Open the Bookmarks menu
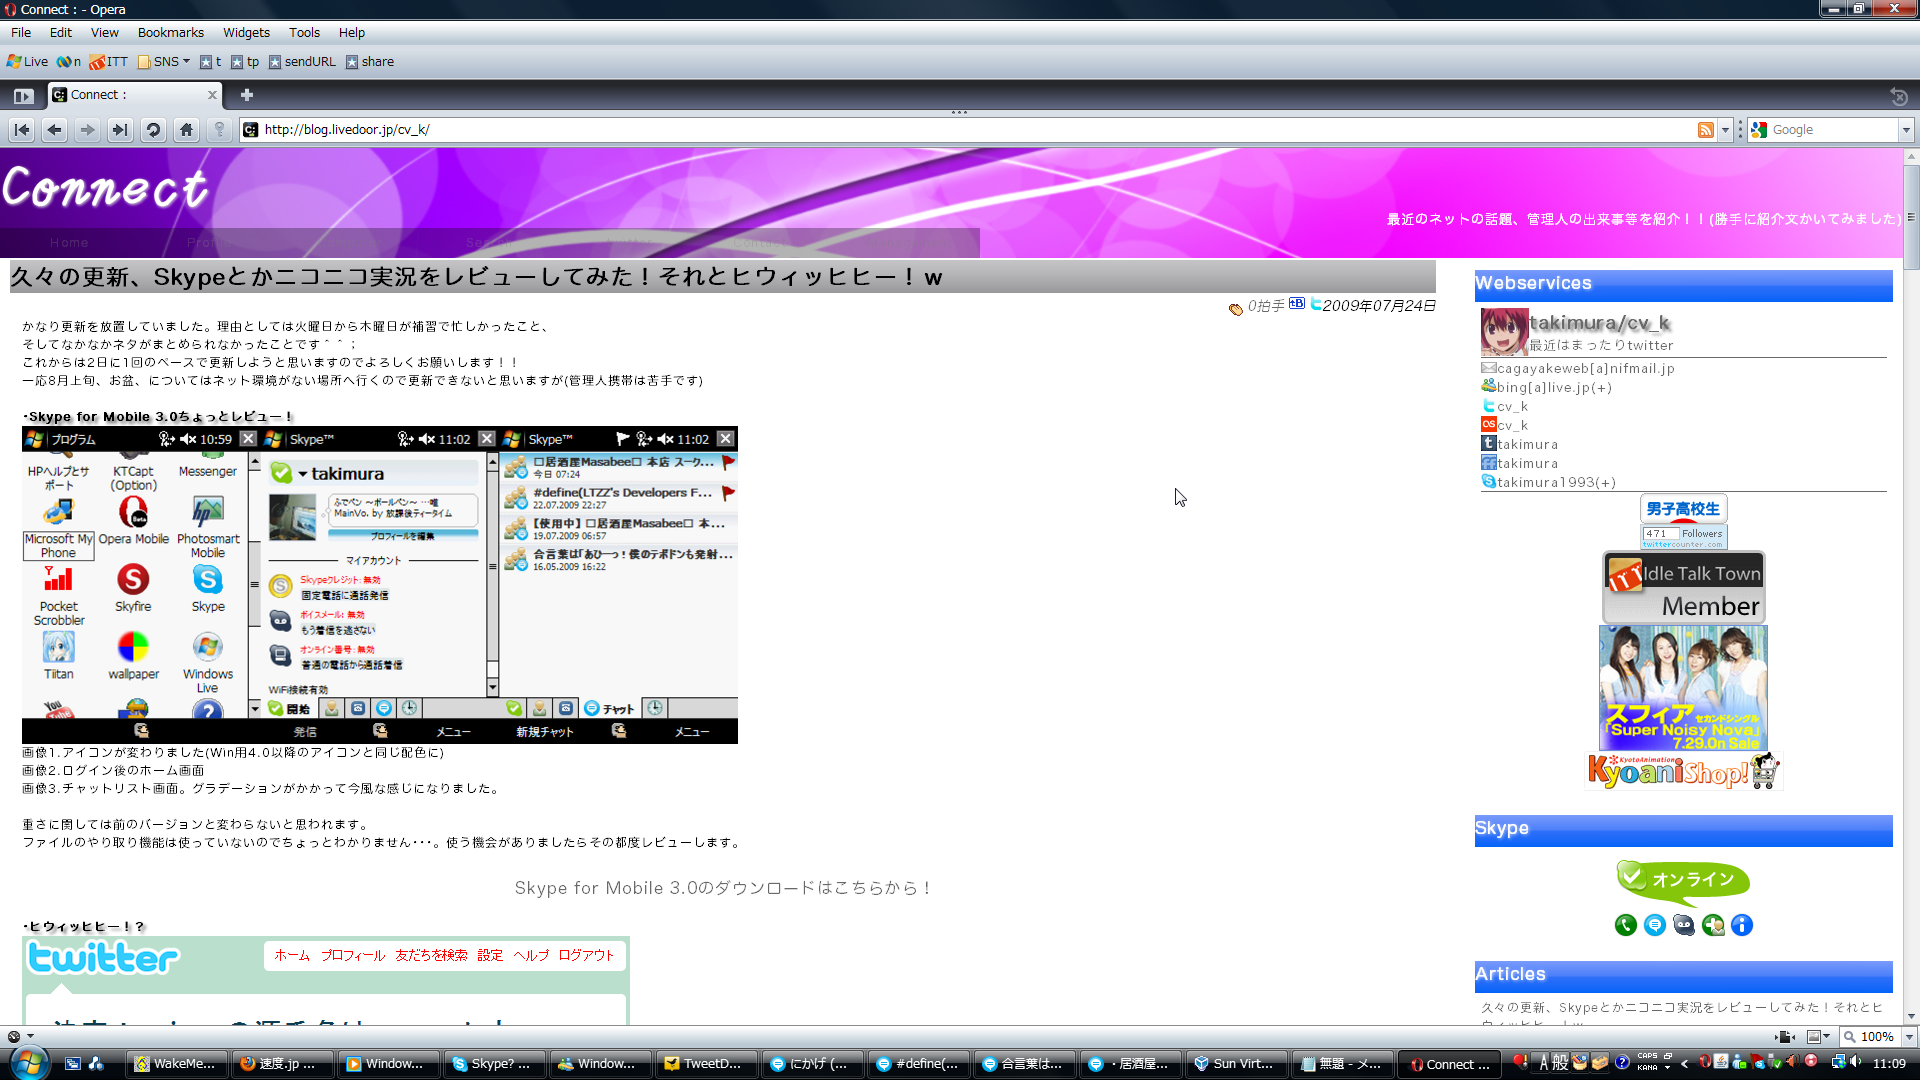 click(171, 33)
